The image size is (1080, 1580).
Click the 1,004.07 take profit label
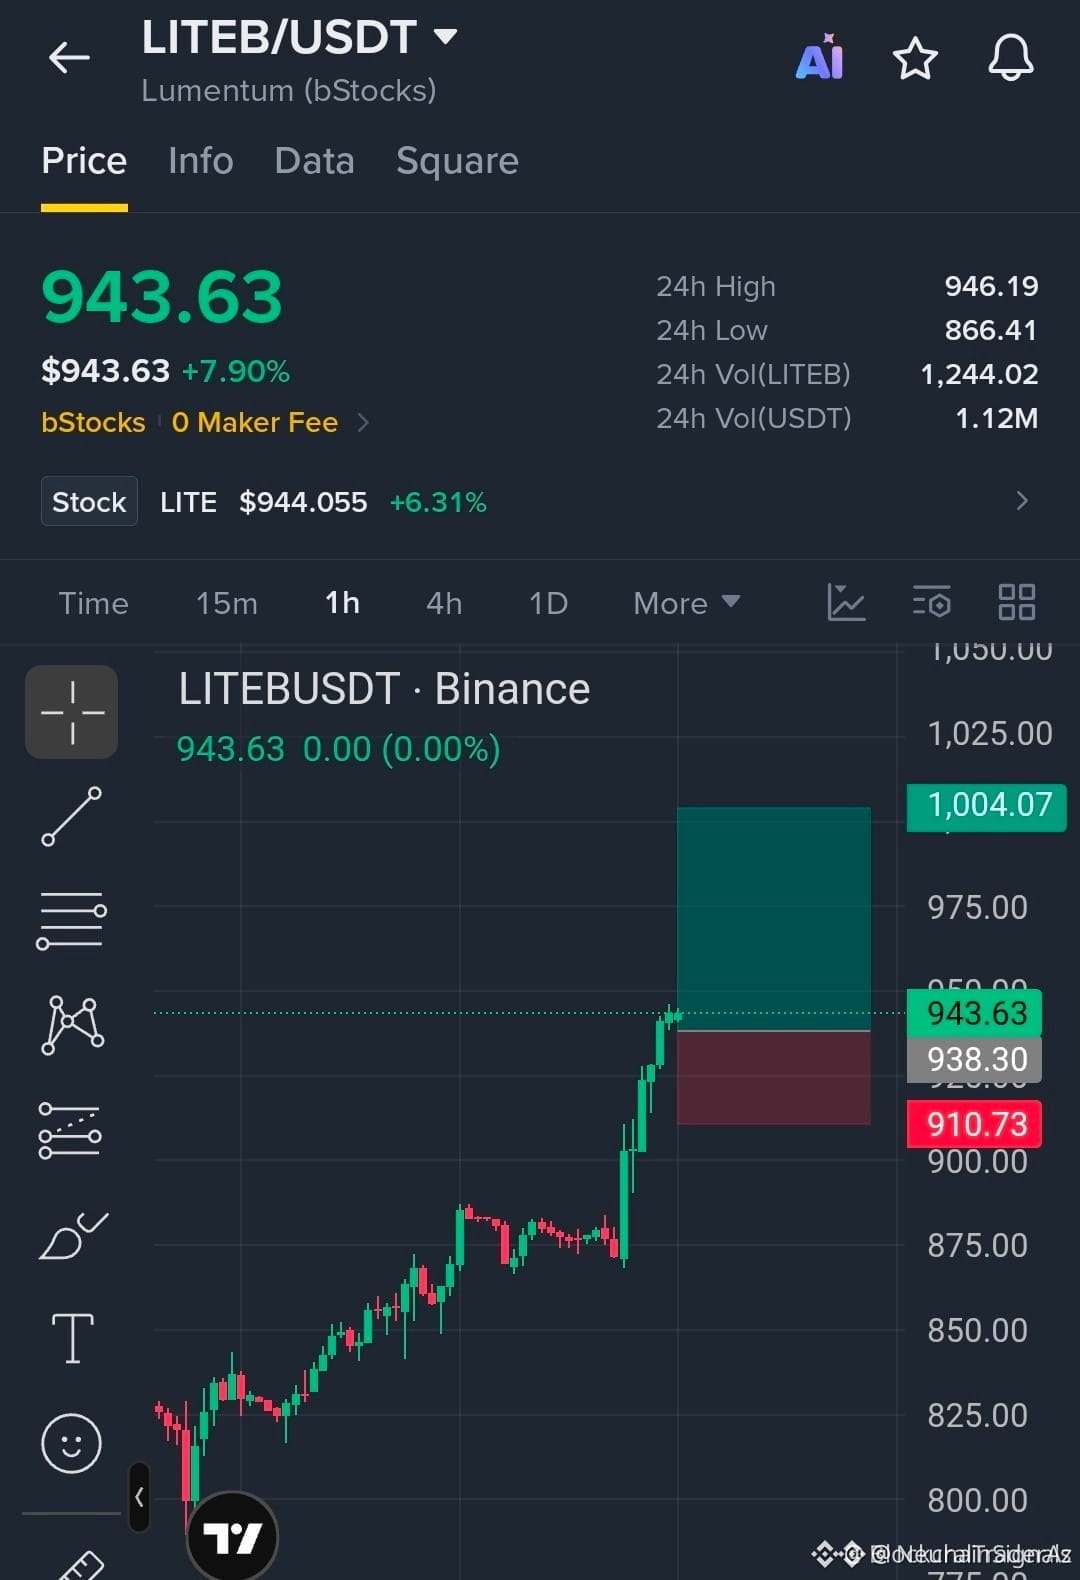pyautogui.click(x=987, y=806)
